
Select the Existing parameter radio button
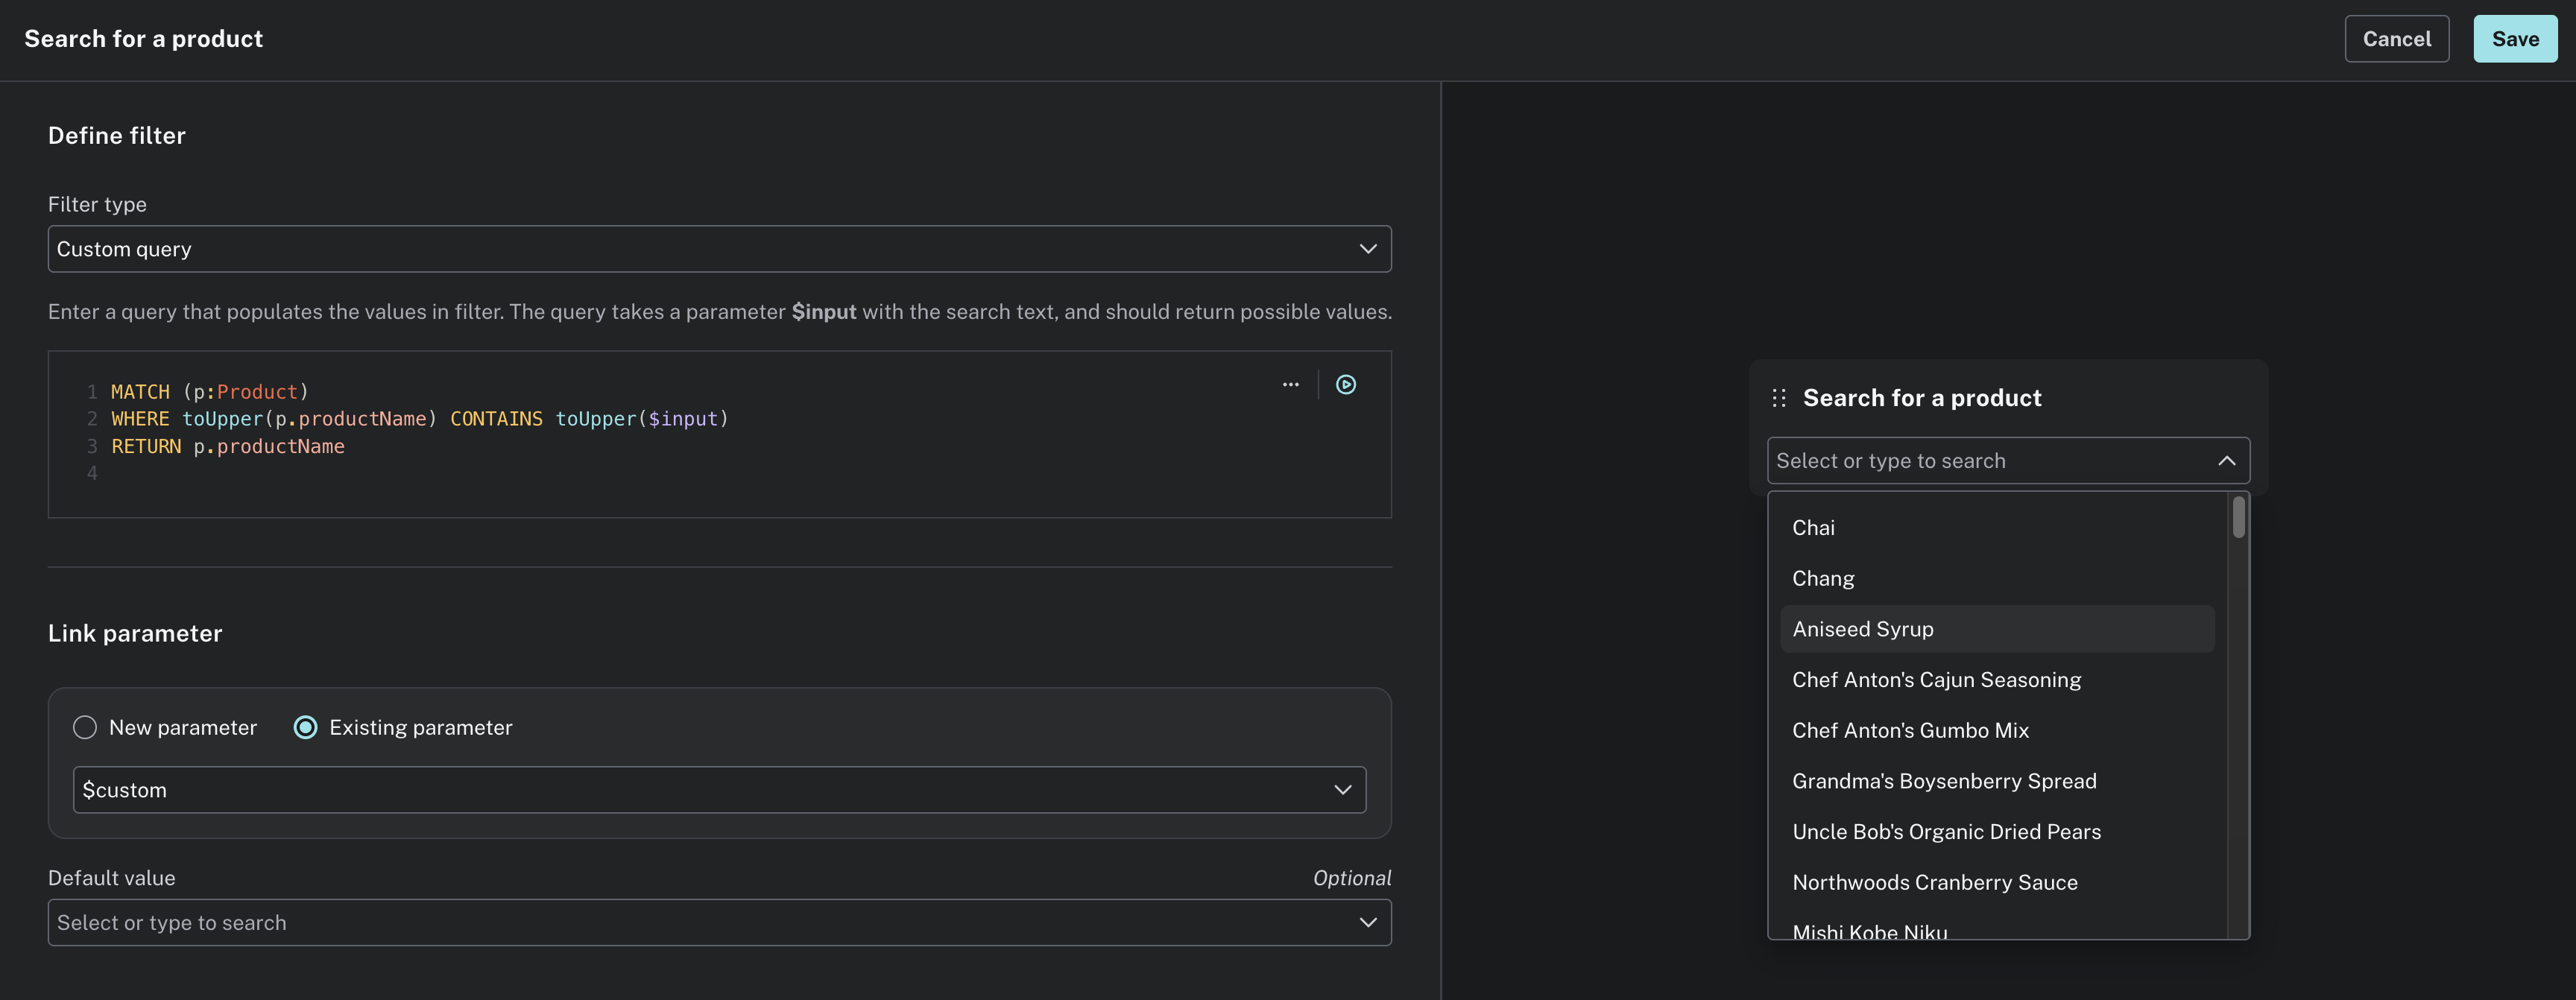tap(305, 727)
